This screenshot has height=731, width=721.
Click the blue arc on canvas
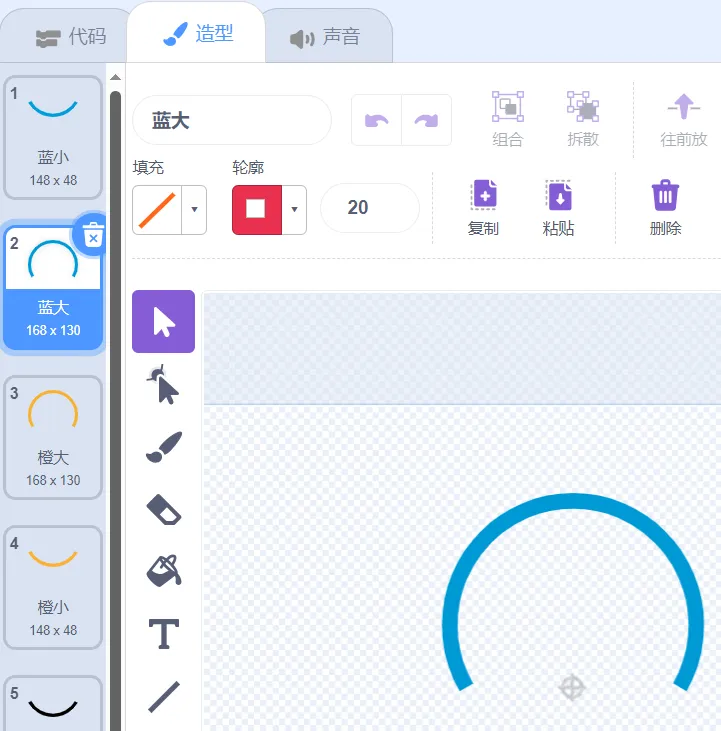click(x=573, y=503)
